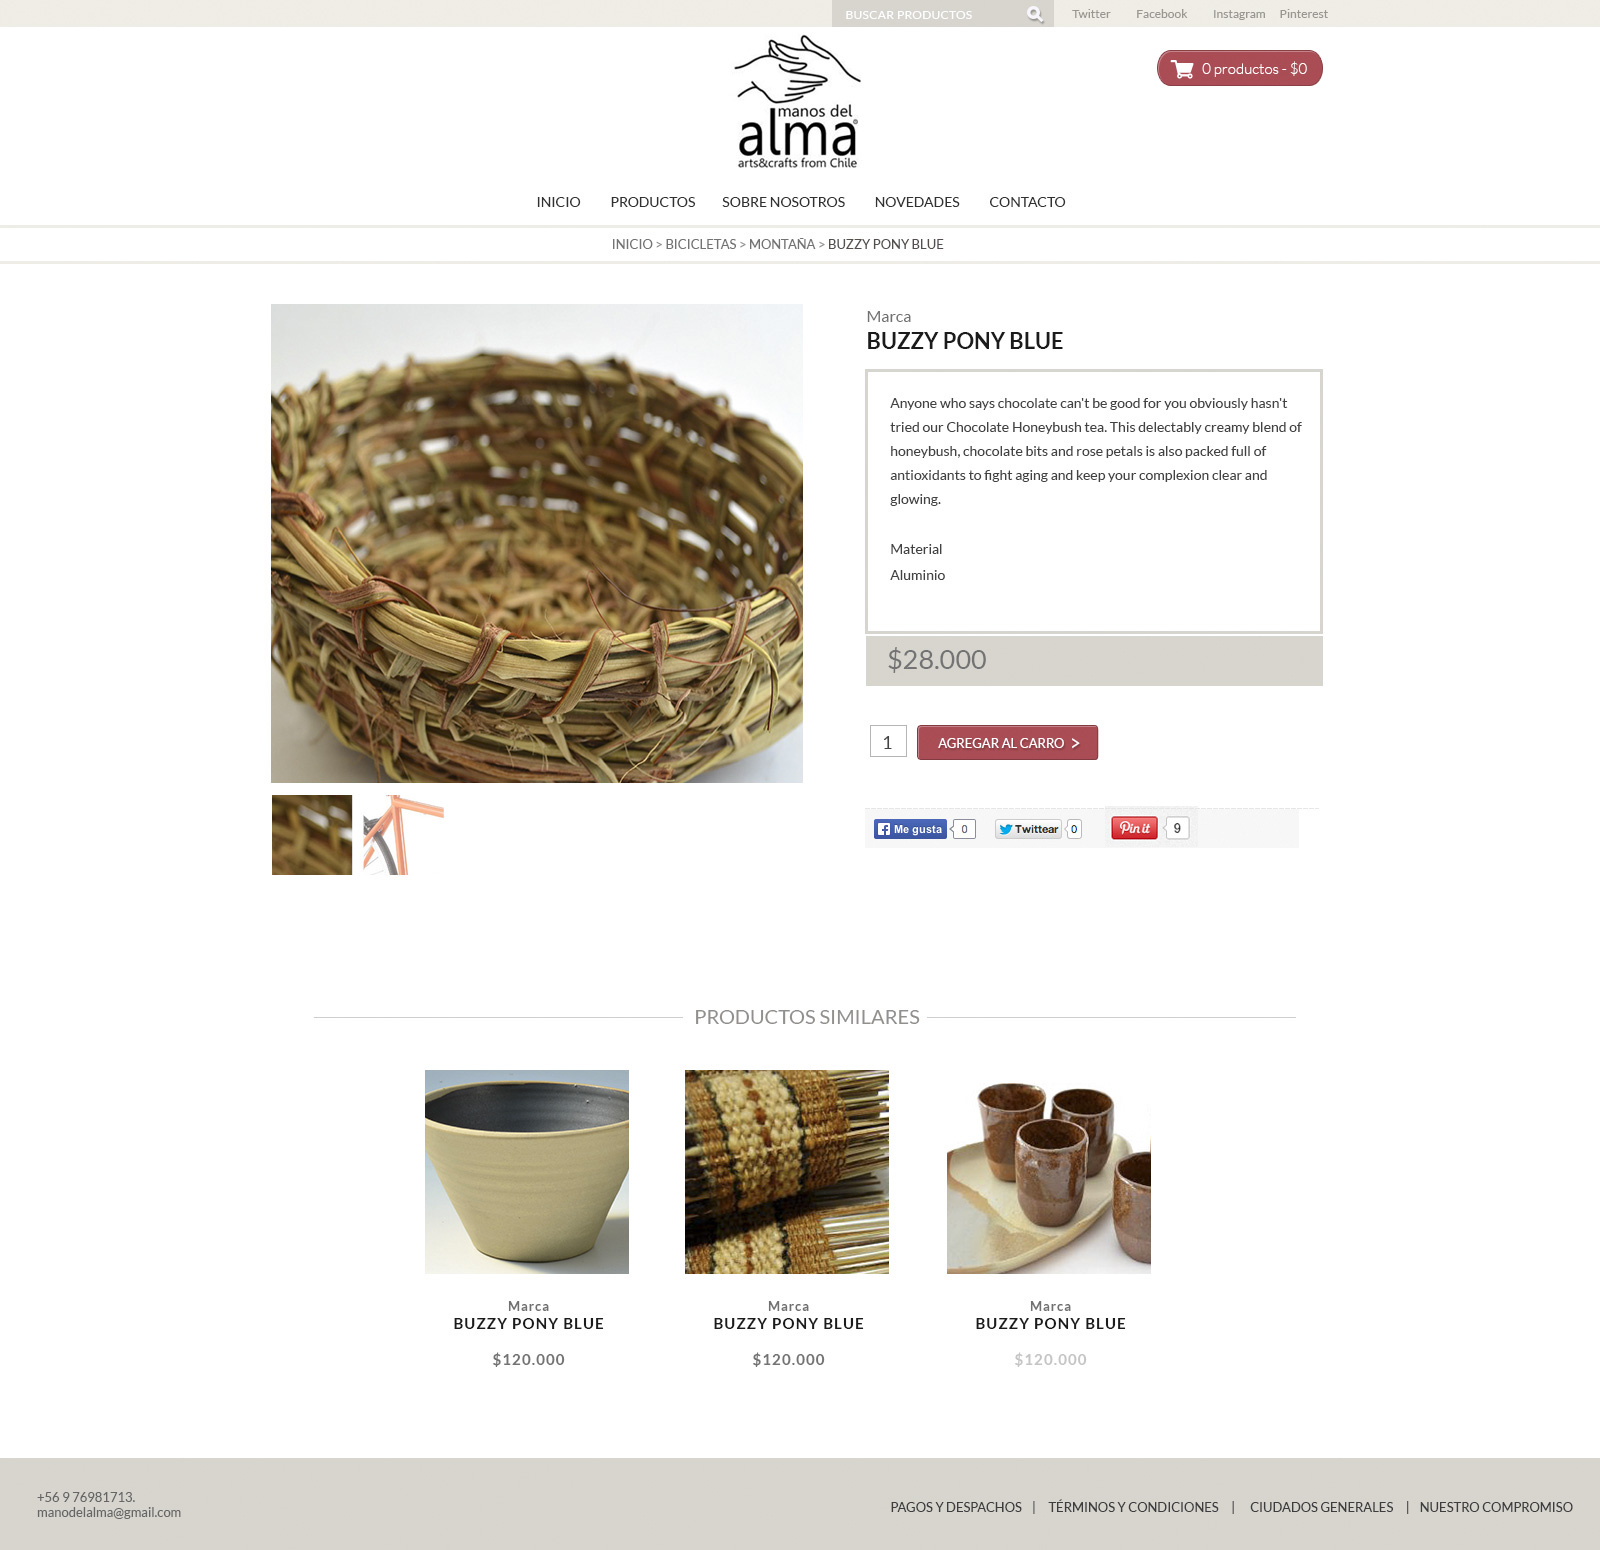Follow the BICICLETAS breadcrumb link

coord(700,244)
